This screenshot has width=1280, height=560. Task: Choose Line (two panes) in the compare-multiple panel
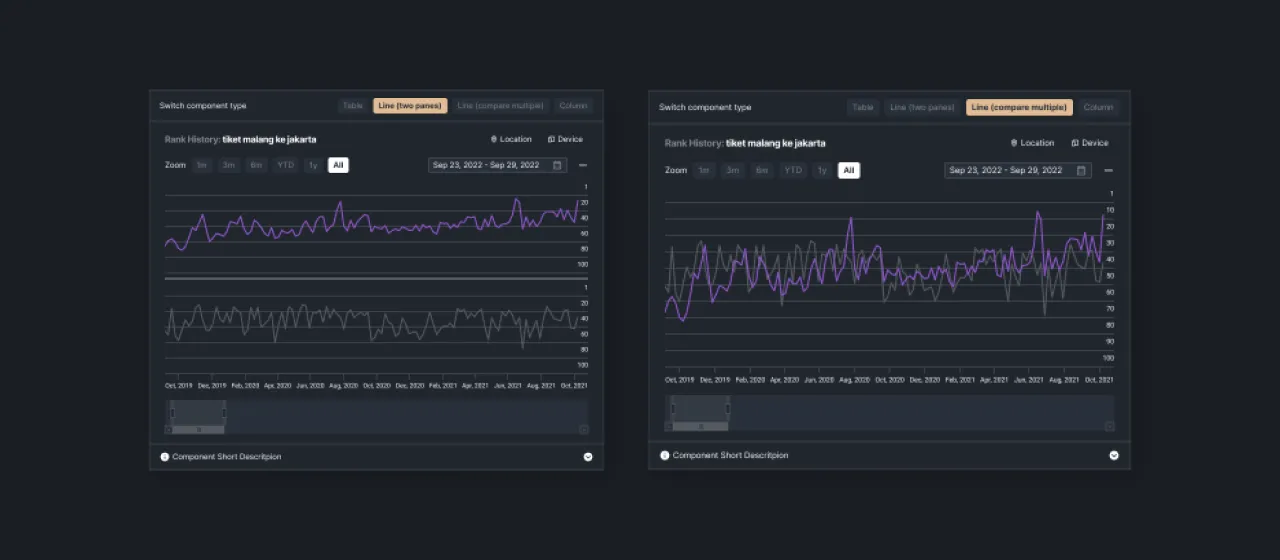point(922,107)
